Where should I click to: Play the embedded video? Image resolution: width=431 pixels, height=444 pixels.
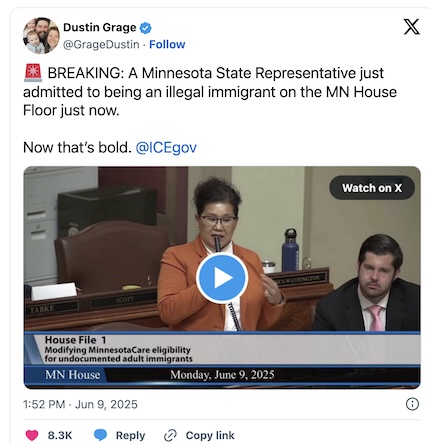222,278
